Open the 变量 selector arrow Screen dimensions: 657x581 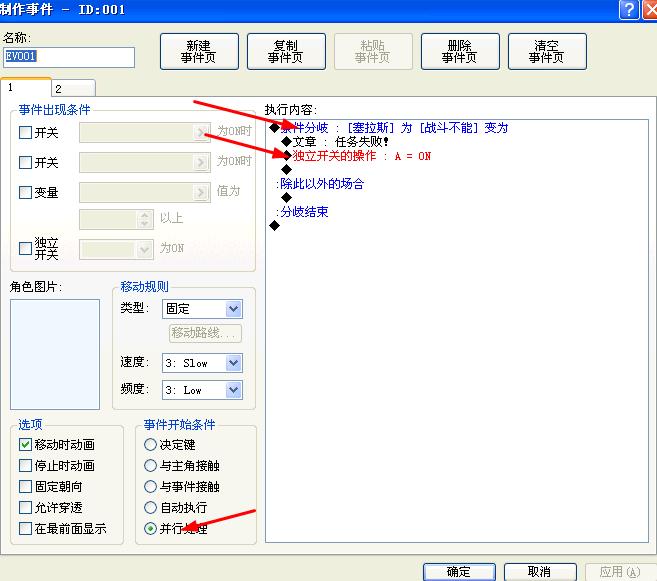(x=201, y=193)
